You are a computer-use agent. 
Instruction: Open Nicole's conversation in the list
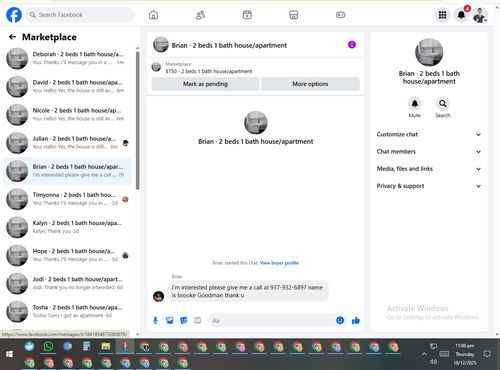[x=67, y=114]
